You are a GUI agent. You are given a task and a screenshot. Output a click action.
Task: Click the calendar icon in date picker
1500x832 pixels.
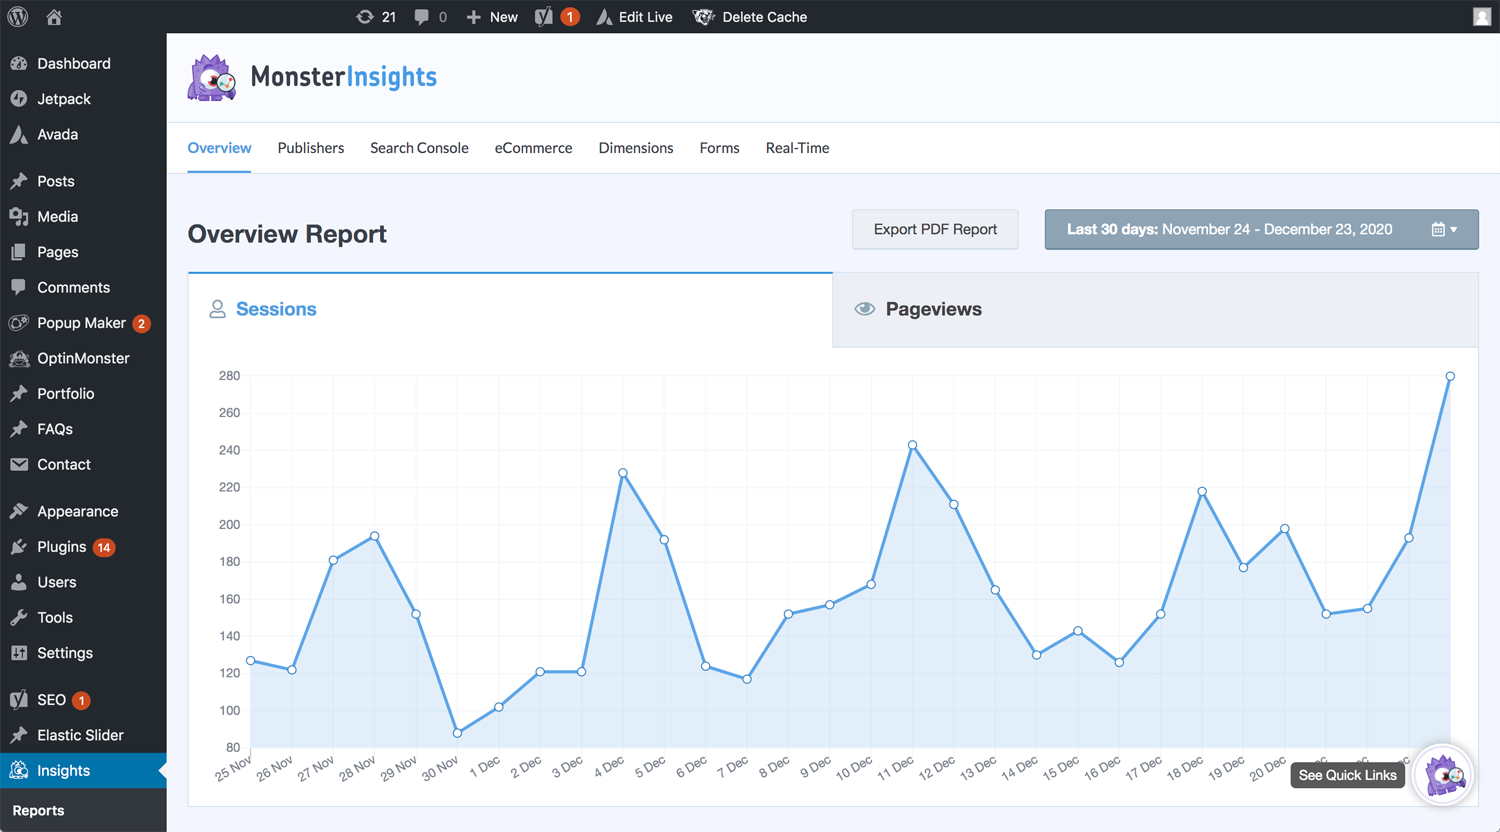click(x=1438, y=230)
